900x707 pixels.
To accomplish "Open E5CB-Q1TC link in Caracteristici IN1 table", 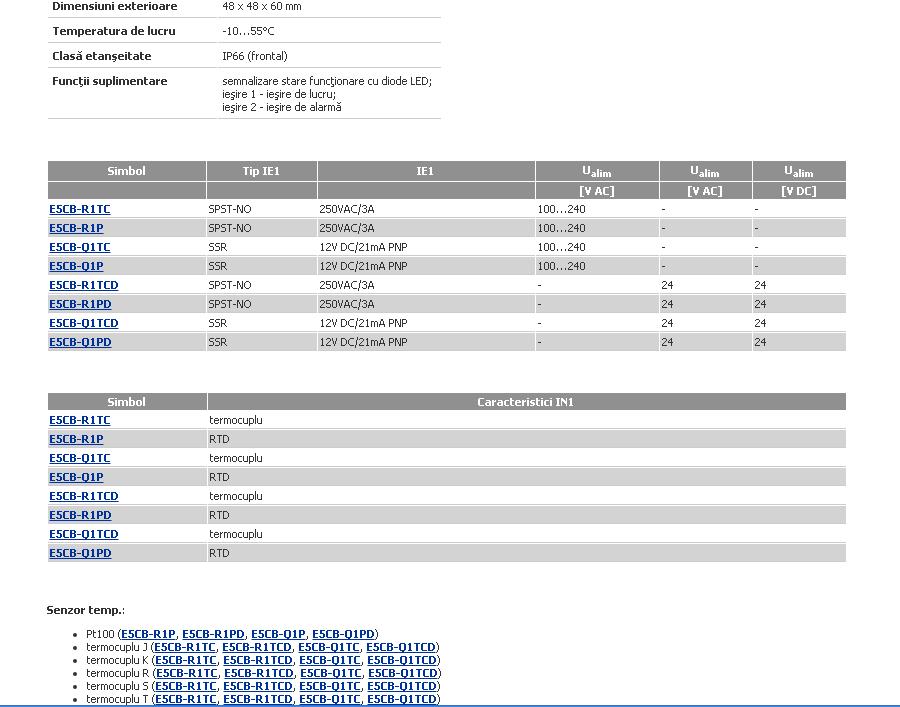I will click(x=80, y=458).
